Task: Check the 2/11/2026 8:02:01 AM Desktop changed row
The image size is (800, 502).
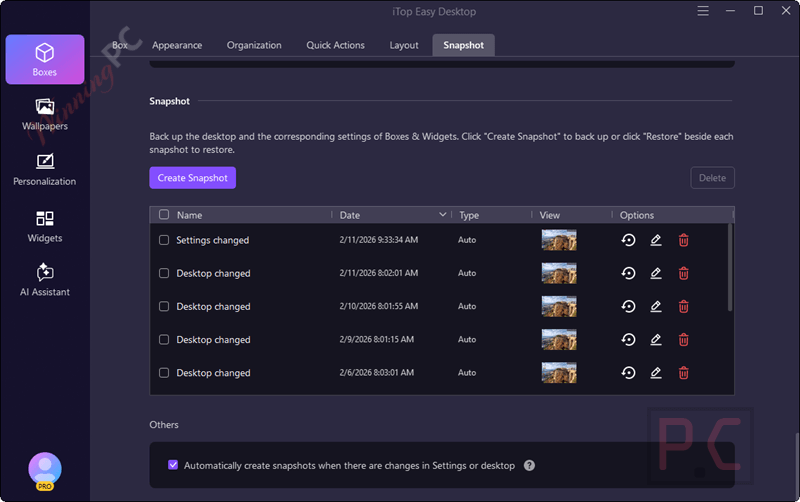Action: (x=164, y=273)
